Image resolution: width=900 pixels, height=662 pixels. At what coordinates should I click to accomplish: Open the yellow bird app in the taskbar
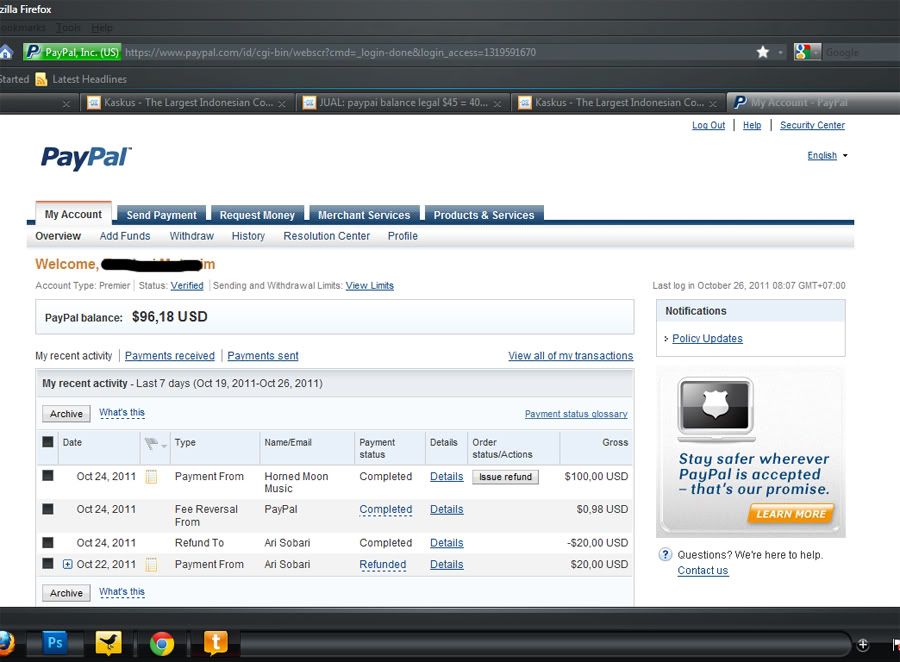[x=108, y=643]
